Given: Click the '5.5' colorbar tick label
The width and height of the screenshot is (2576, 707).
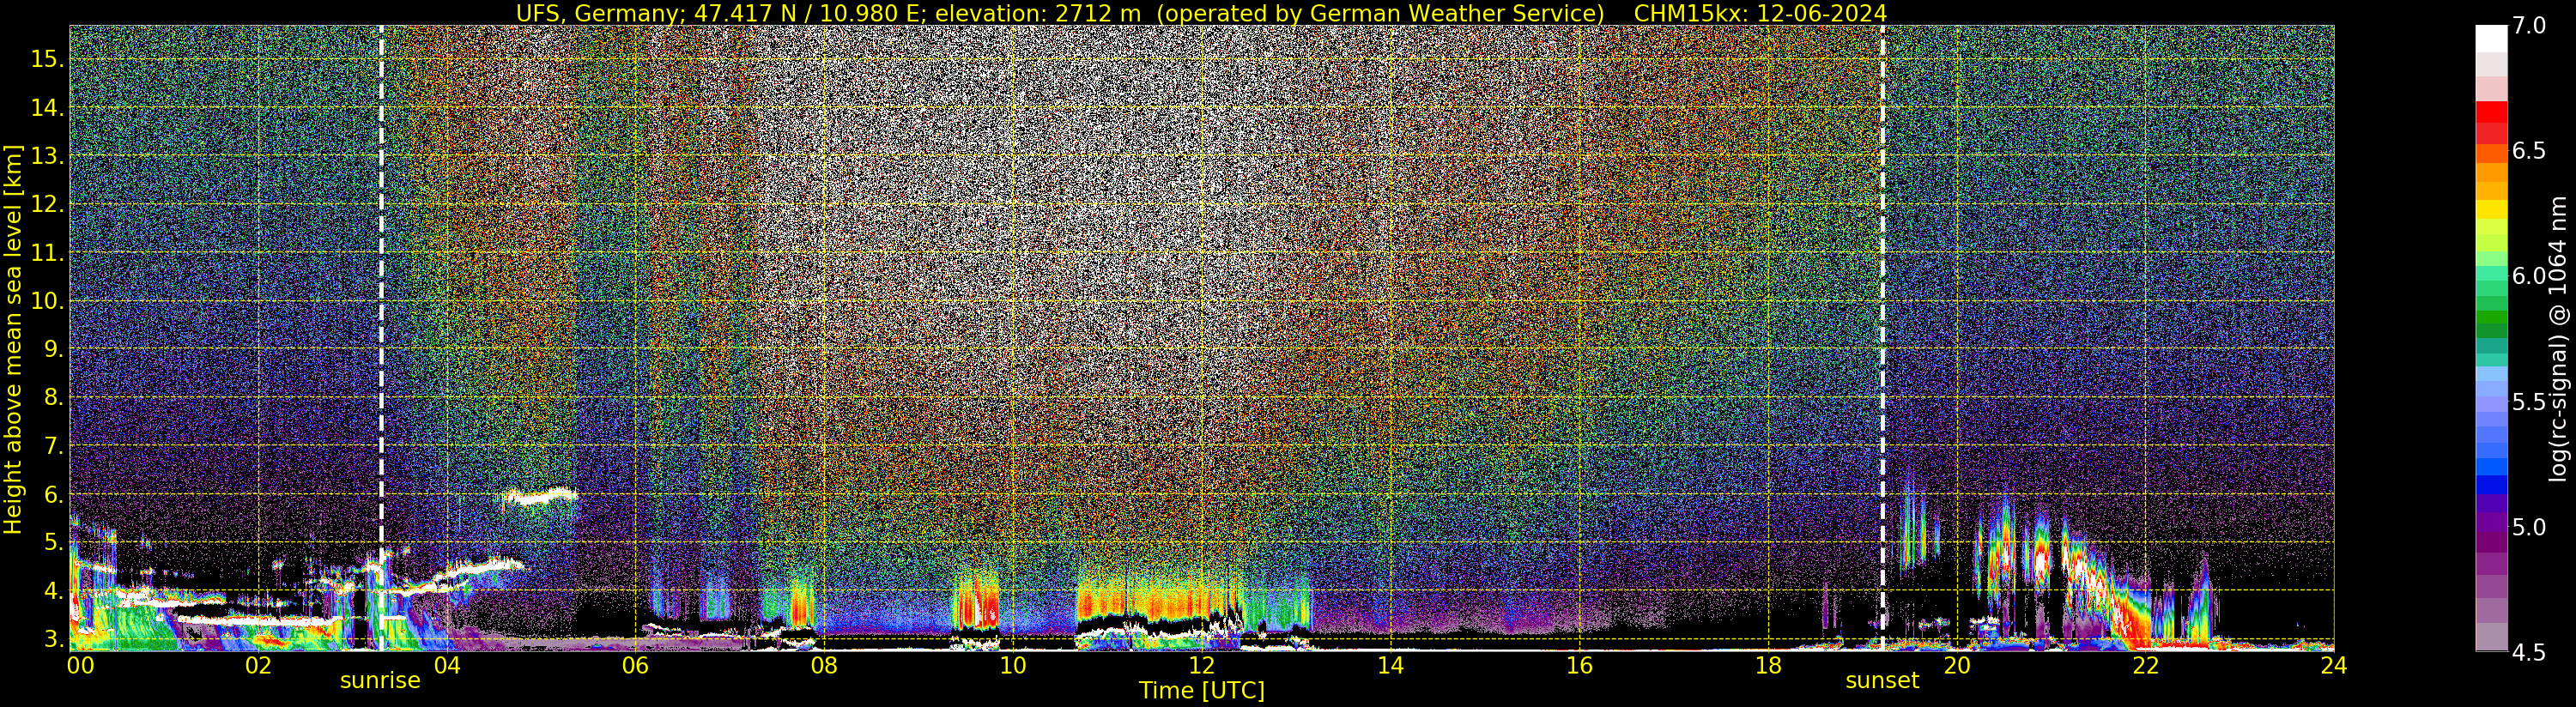Looking at the screenshot, I should coord(2529,402).
